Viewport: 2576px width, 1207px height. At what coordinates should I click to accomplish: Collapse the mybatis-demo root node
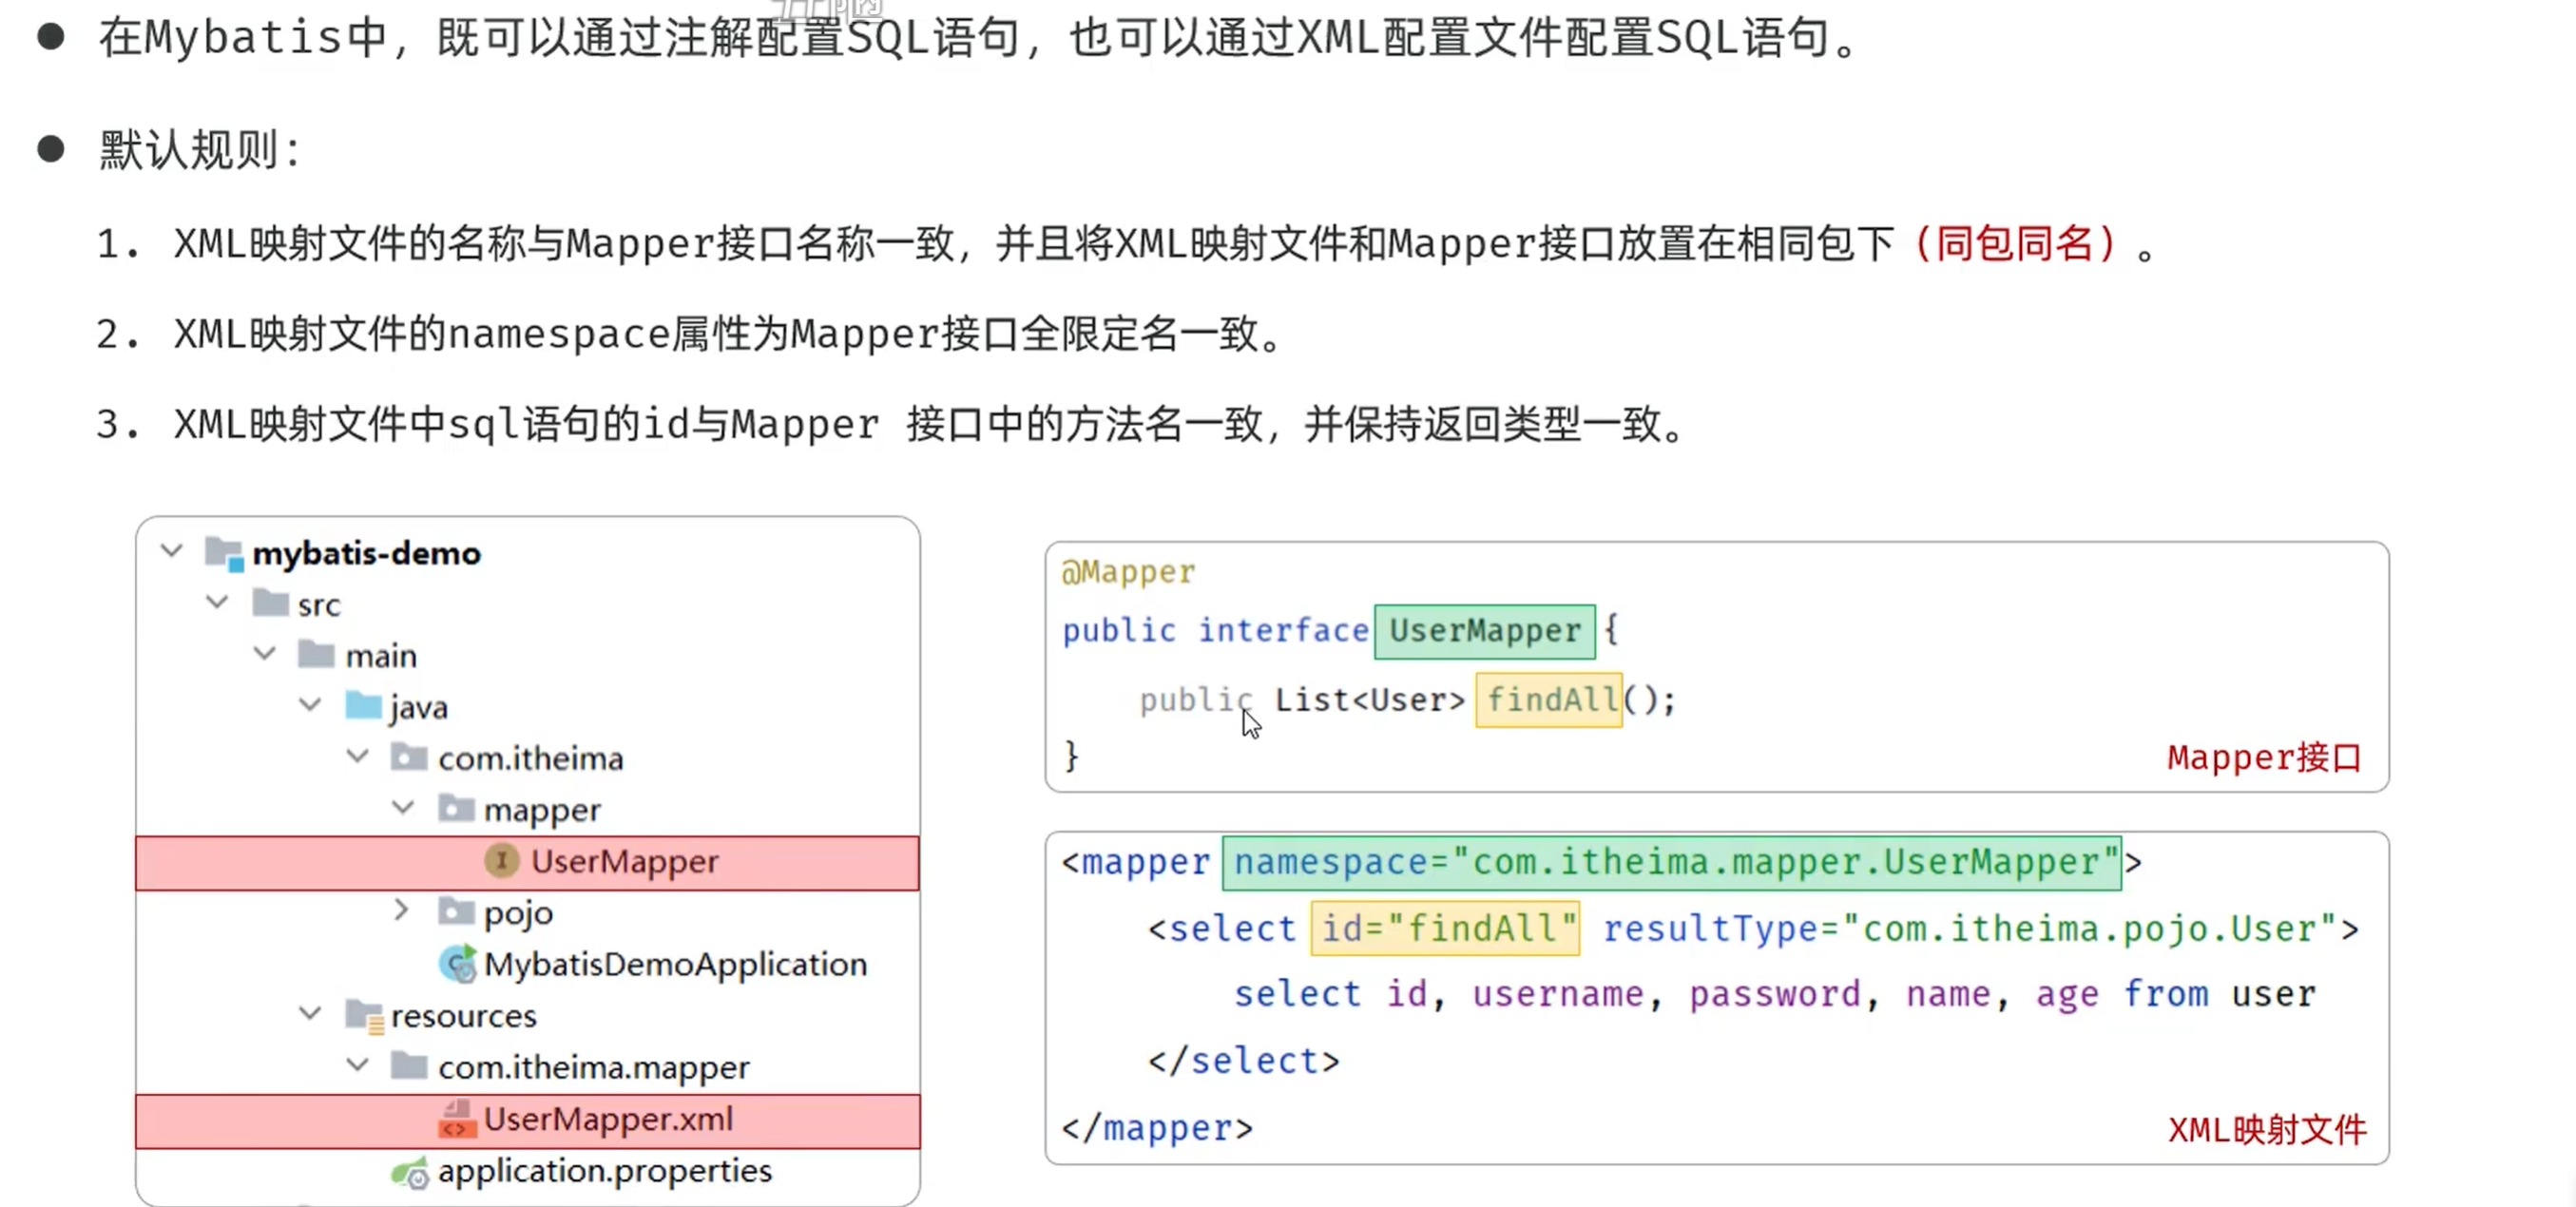172,551
